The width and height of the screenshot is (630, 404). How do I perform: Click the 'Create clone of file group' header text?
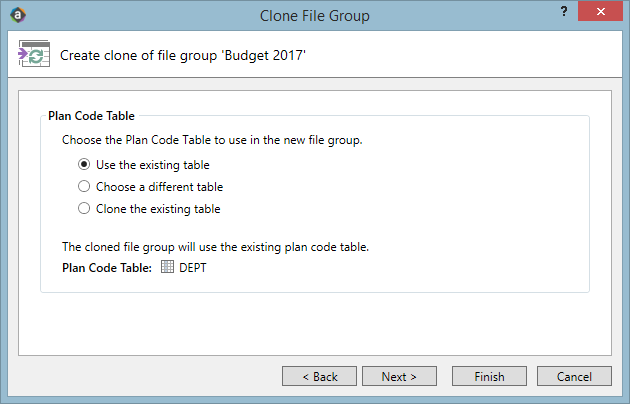[x=183, y=55]
